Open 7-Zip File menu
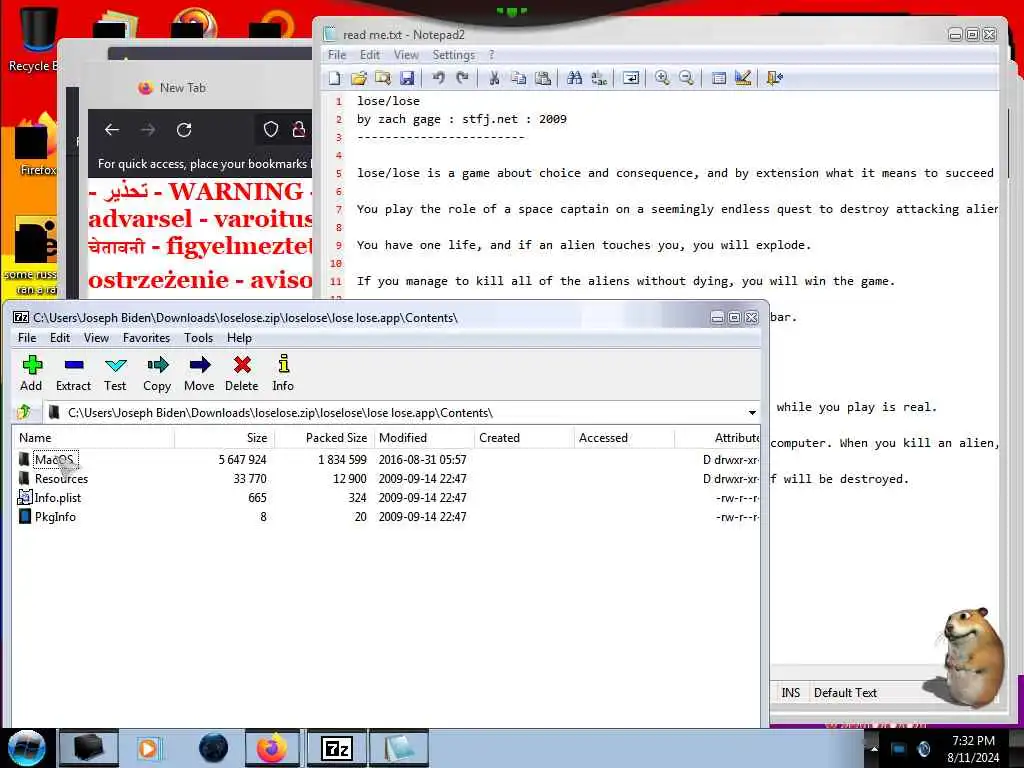1024x768 pixels. click(27, 338)
